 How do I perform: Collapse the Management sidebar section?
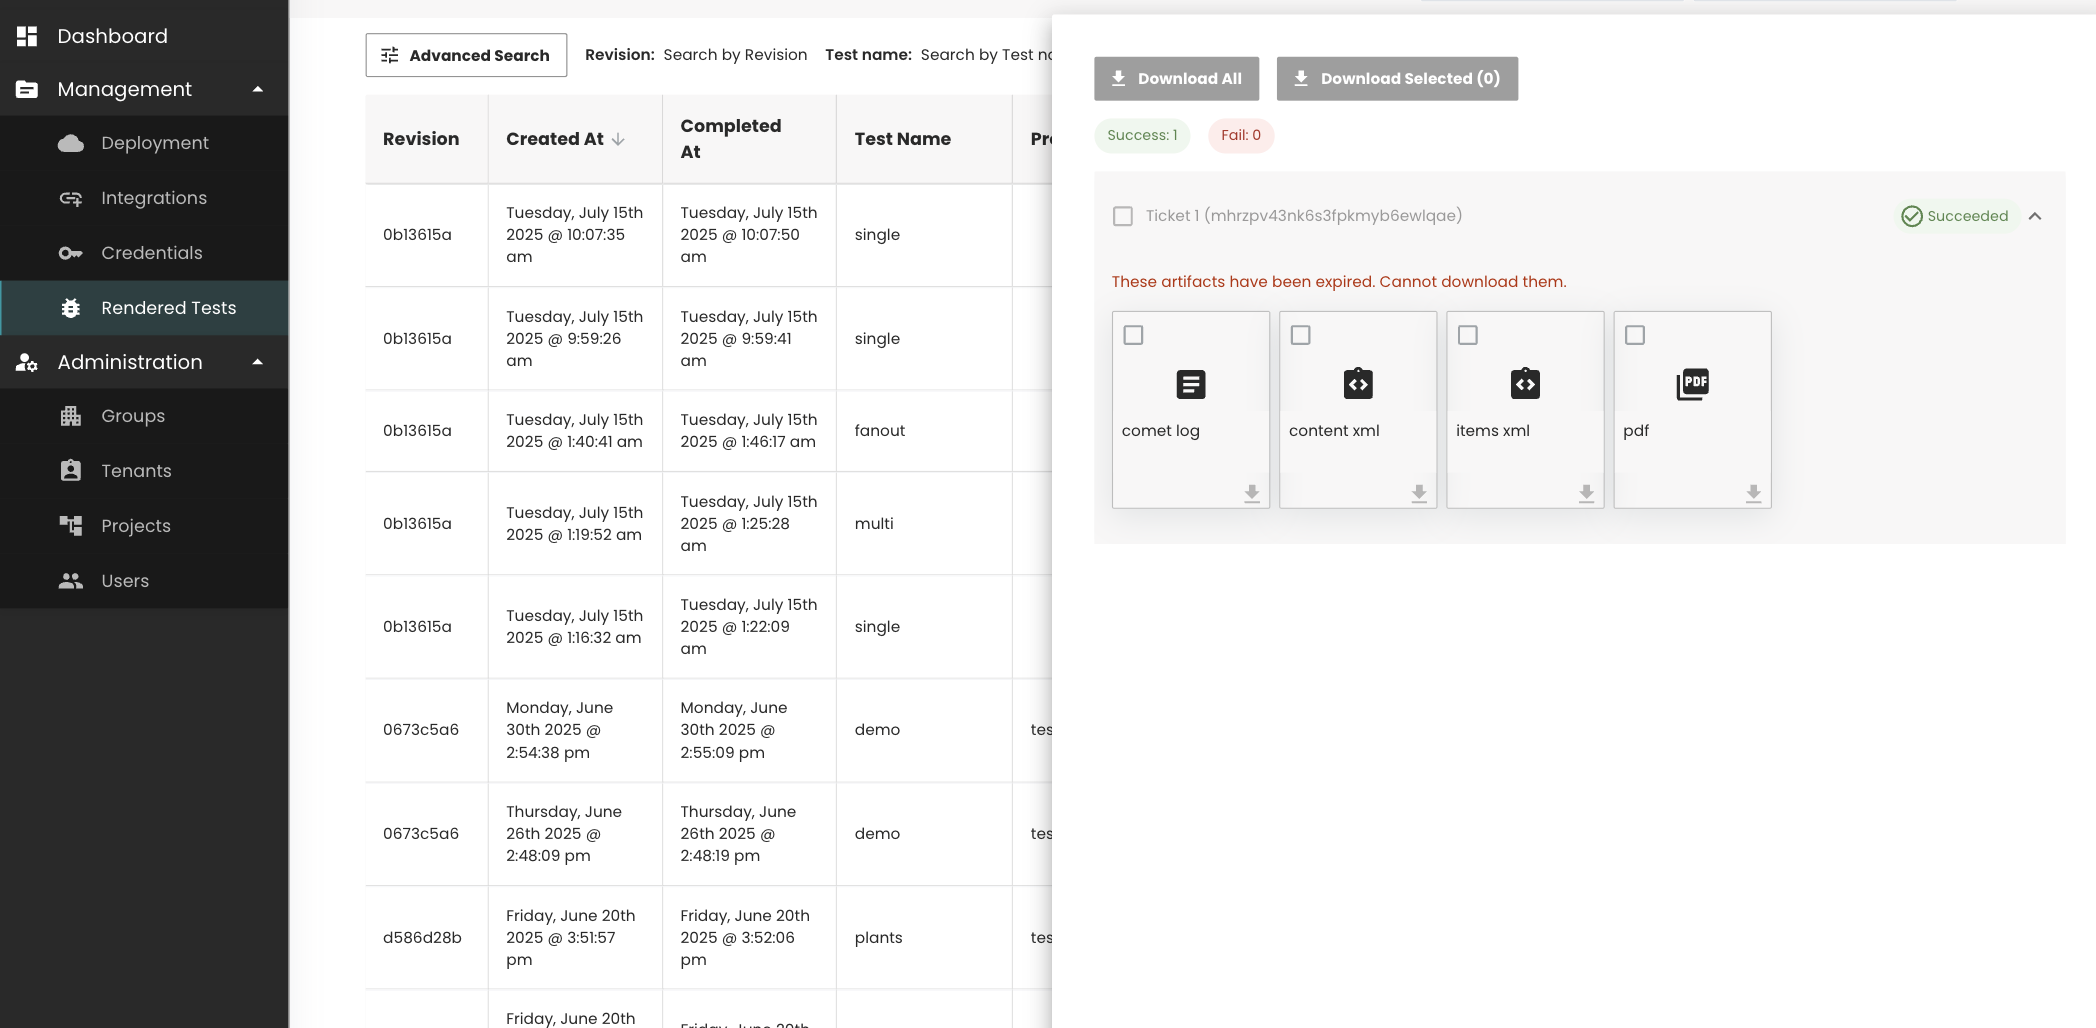[x=258, y=89]
